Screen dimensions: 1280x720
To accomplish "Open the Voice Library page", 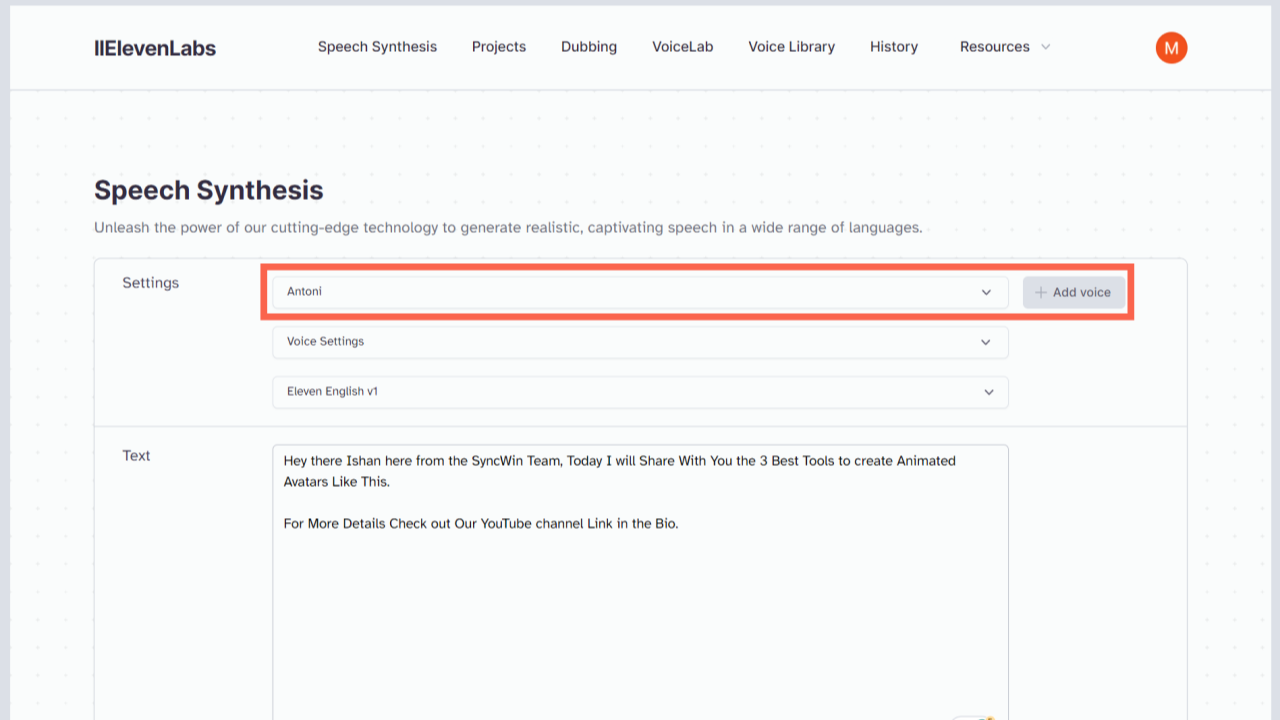I will click(792, 47).
